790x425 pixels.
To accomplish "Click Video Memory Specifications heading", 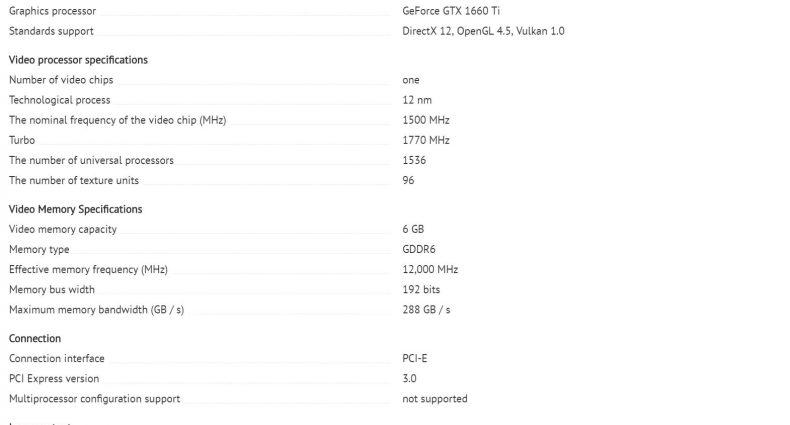I will (76, 209).
